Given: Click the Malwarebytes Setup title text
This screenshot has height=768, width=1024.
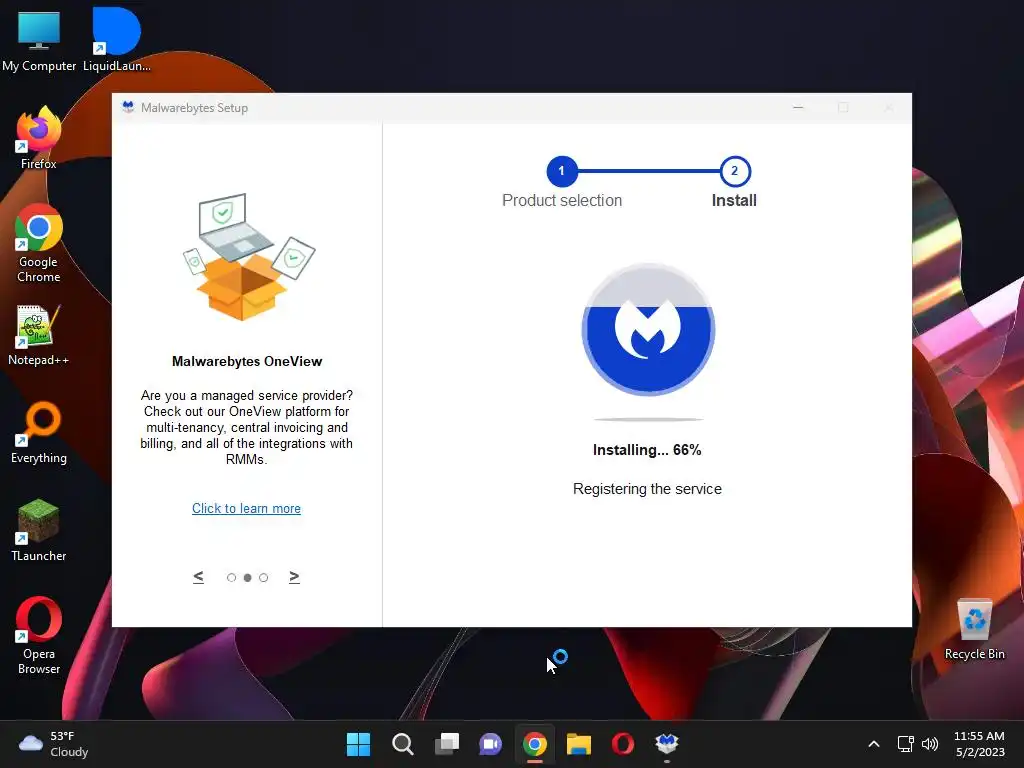Looking at the screenshot, I should [x=195, y=108].
